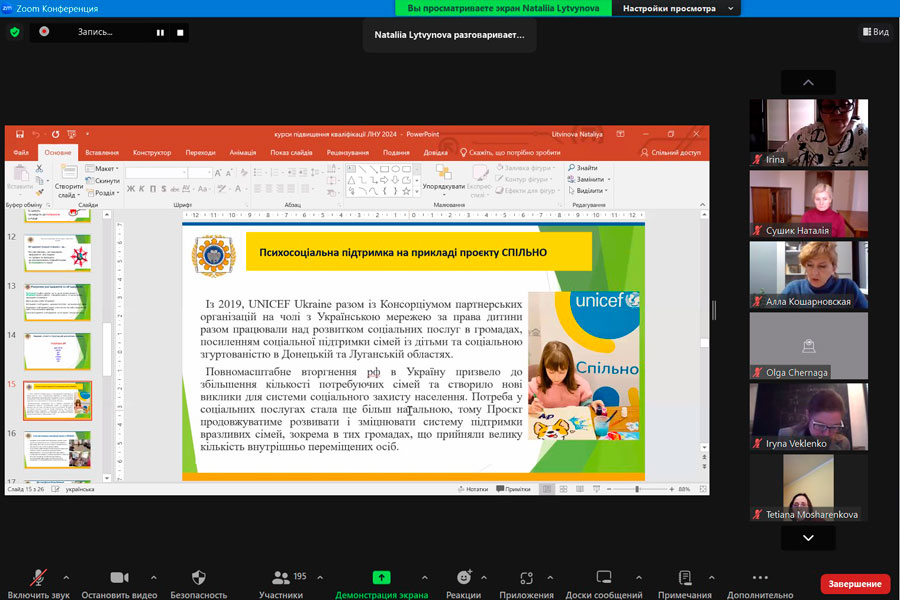Expand audio options arrow beside Включить звук

coord(66,578)
